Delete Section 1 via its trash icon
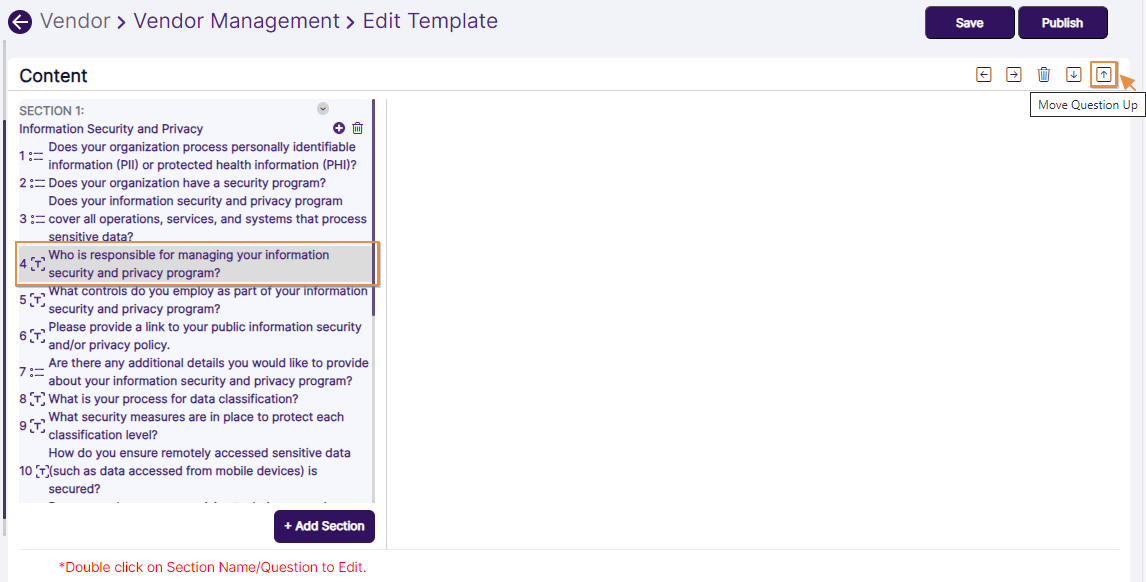This screenshot has height=582, width=1146. click(357, 128)
